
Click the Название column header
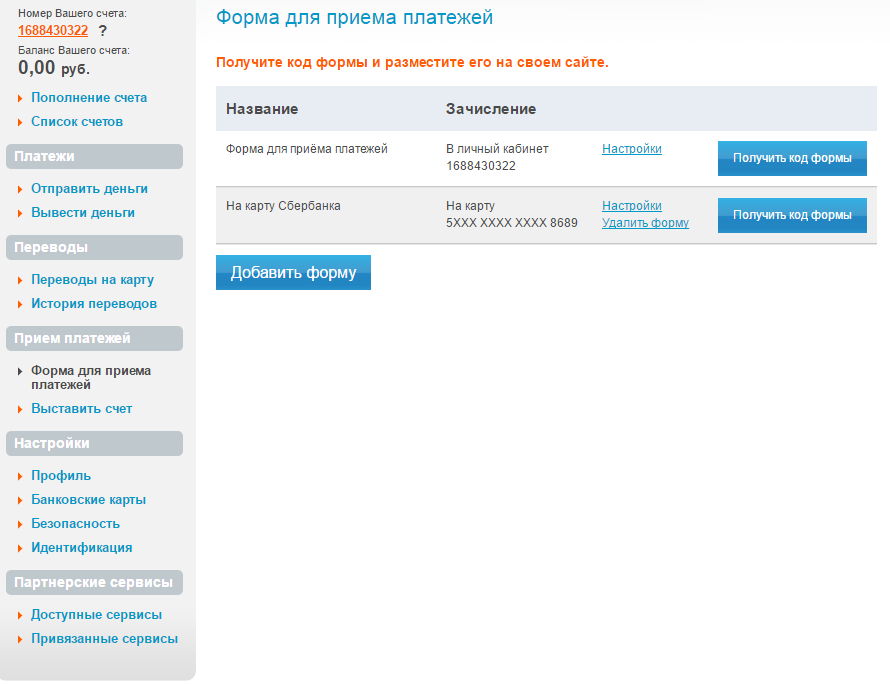[262, 109]
